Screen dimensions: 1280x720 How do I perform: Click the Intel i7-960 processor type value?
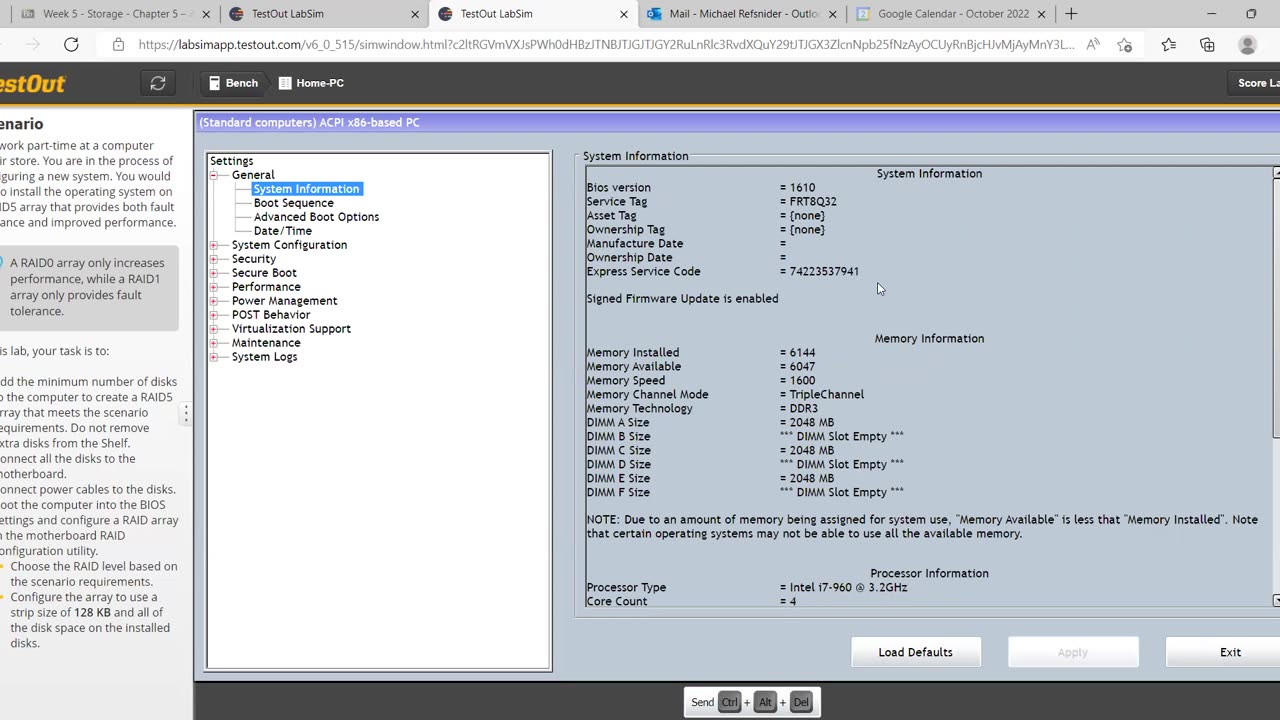[x=848, y=588]
